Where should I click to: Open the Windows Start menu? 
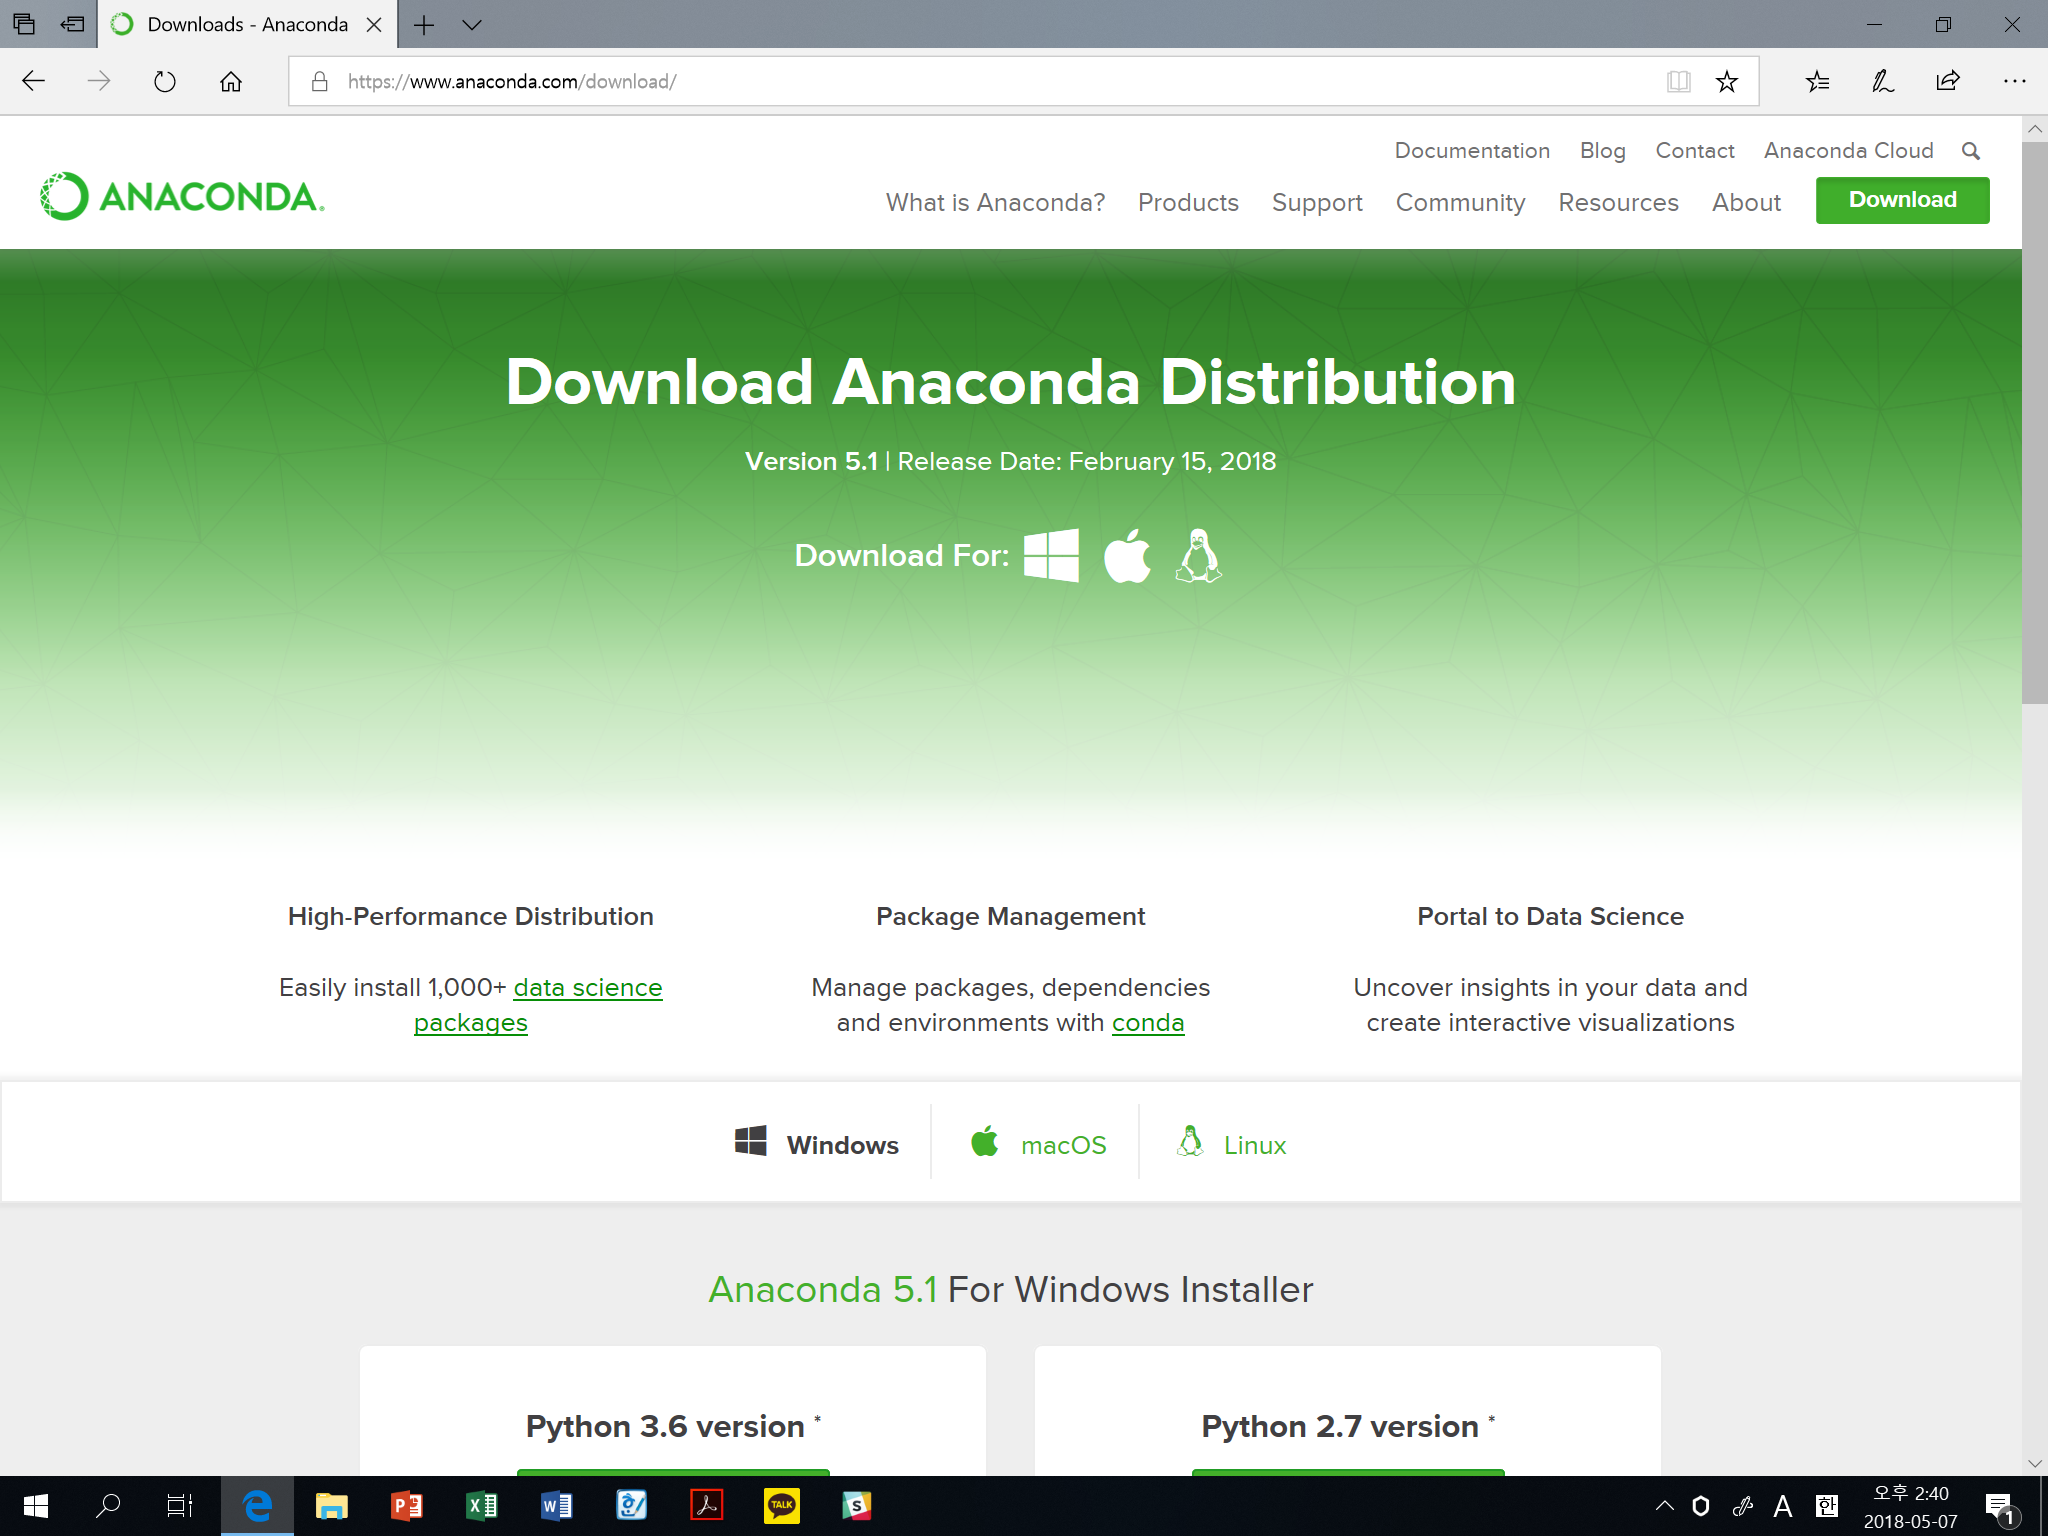tap(35, 1506)
